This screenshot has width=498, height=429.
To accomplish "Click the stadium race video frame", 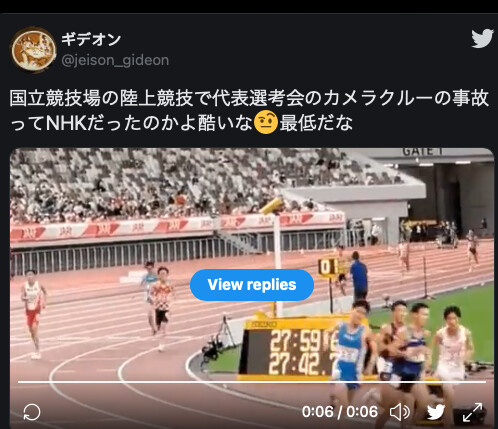I will coord(252,288).
